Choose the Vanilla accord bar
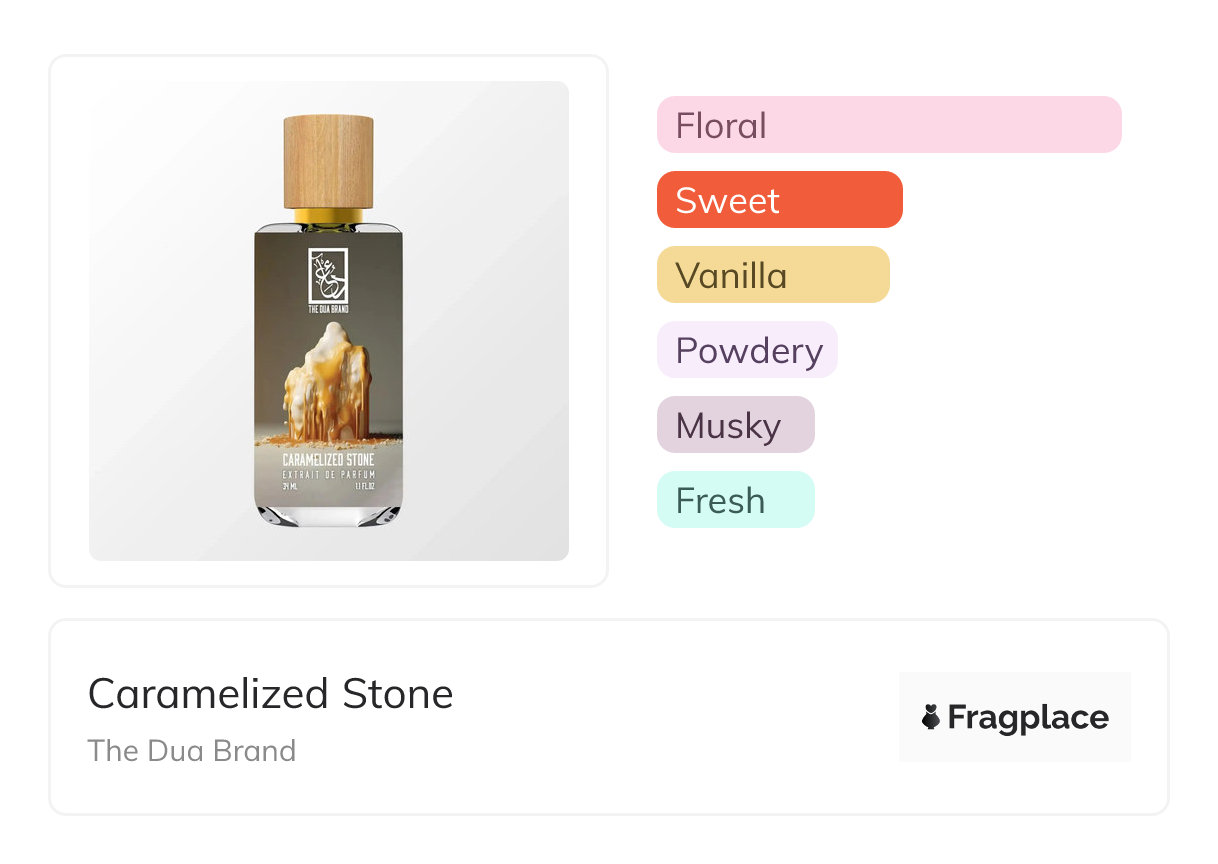 (772, 275)
